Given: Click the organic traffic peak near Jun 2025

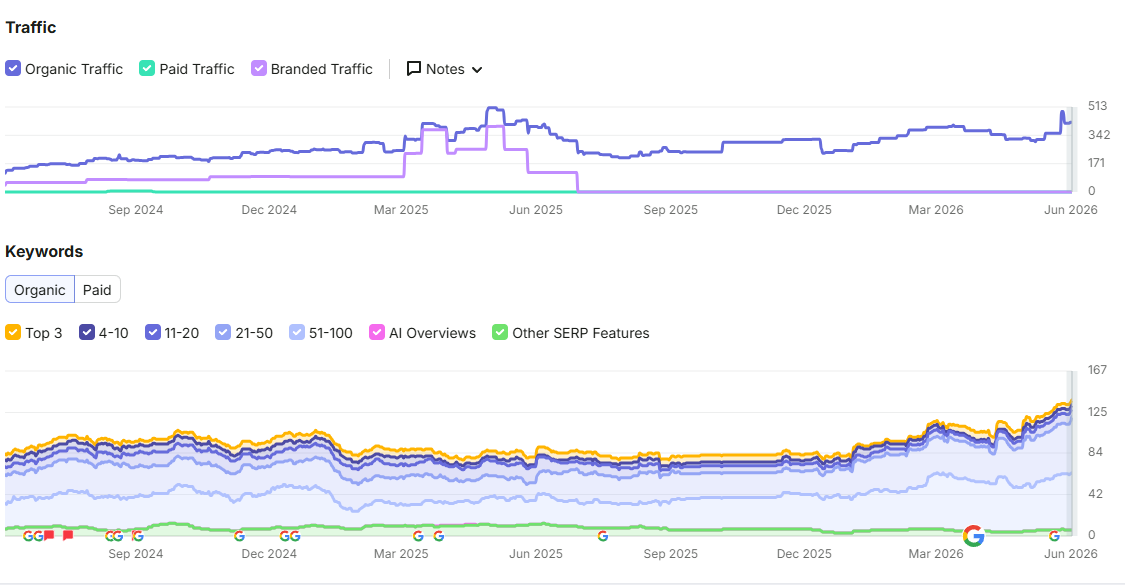Looking at the screenshot, I should [494, 109].
